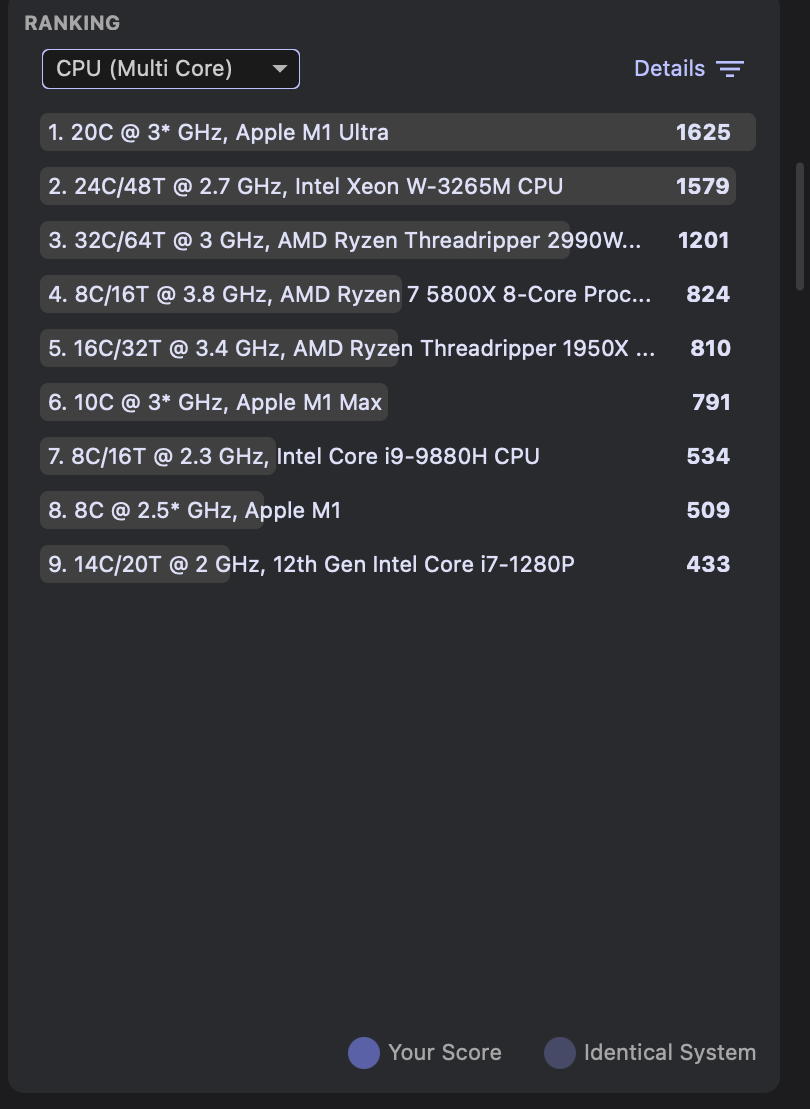Click the Your Score legend label
The image size is (810, 1109).
(445, 1053)
